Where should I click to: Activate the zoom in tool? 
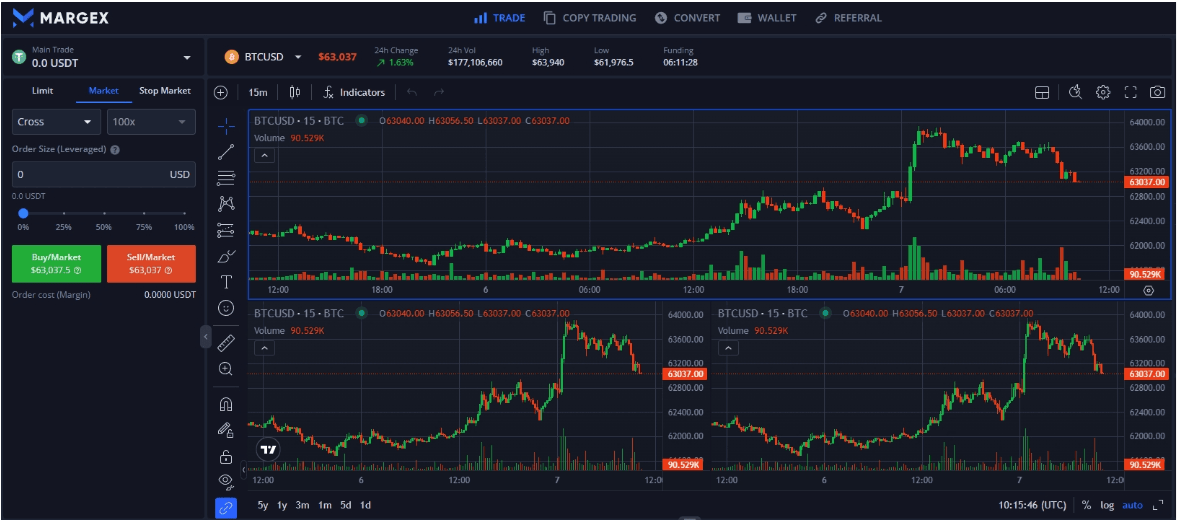click(226, 369)
